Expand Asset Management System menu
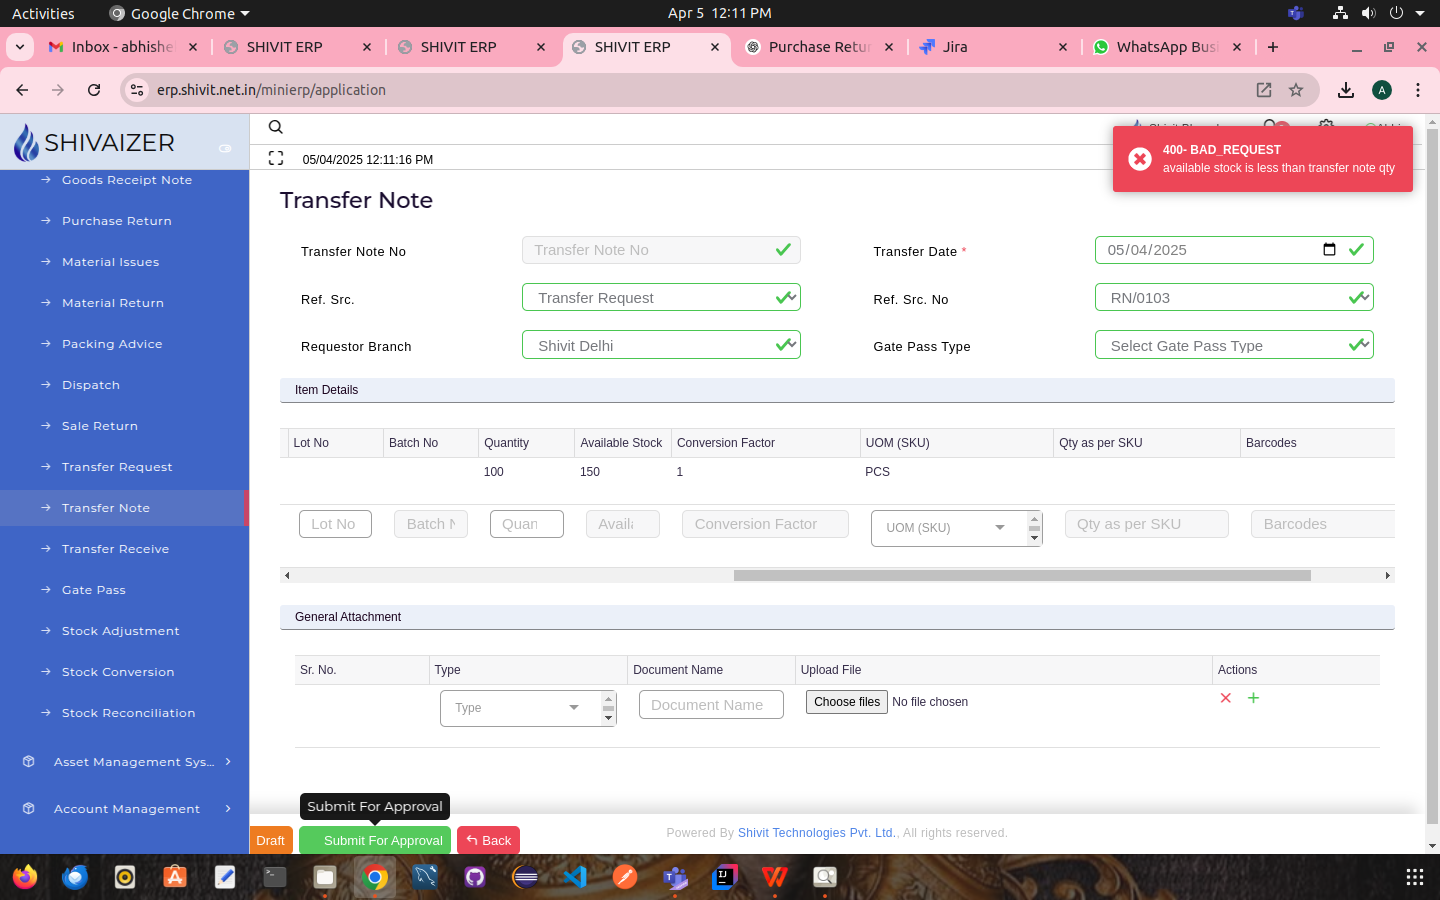The image size is (1440, 900). tap(132, 762)
